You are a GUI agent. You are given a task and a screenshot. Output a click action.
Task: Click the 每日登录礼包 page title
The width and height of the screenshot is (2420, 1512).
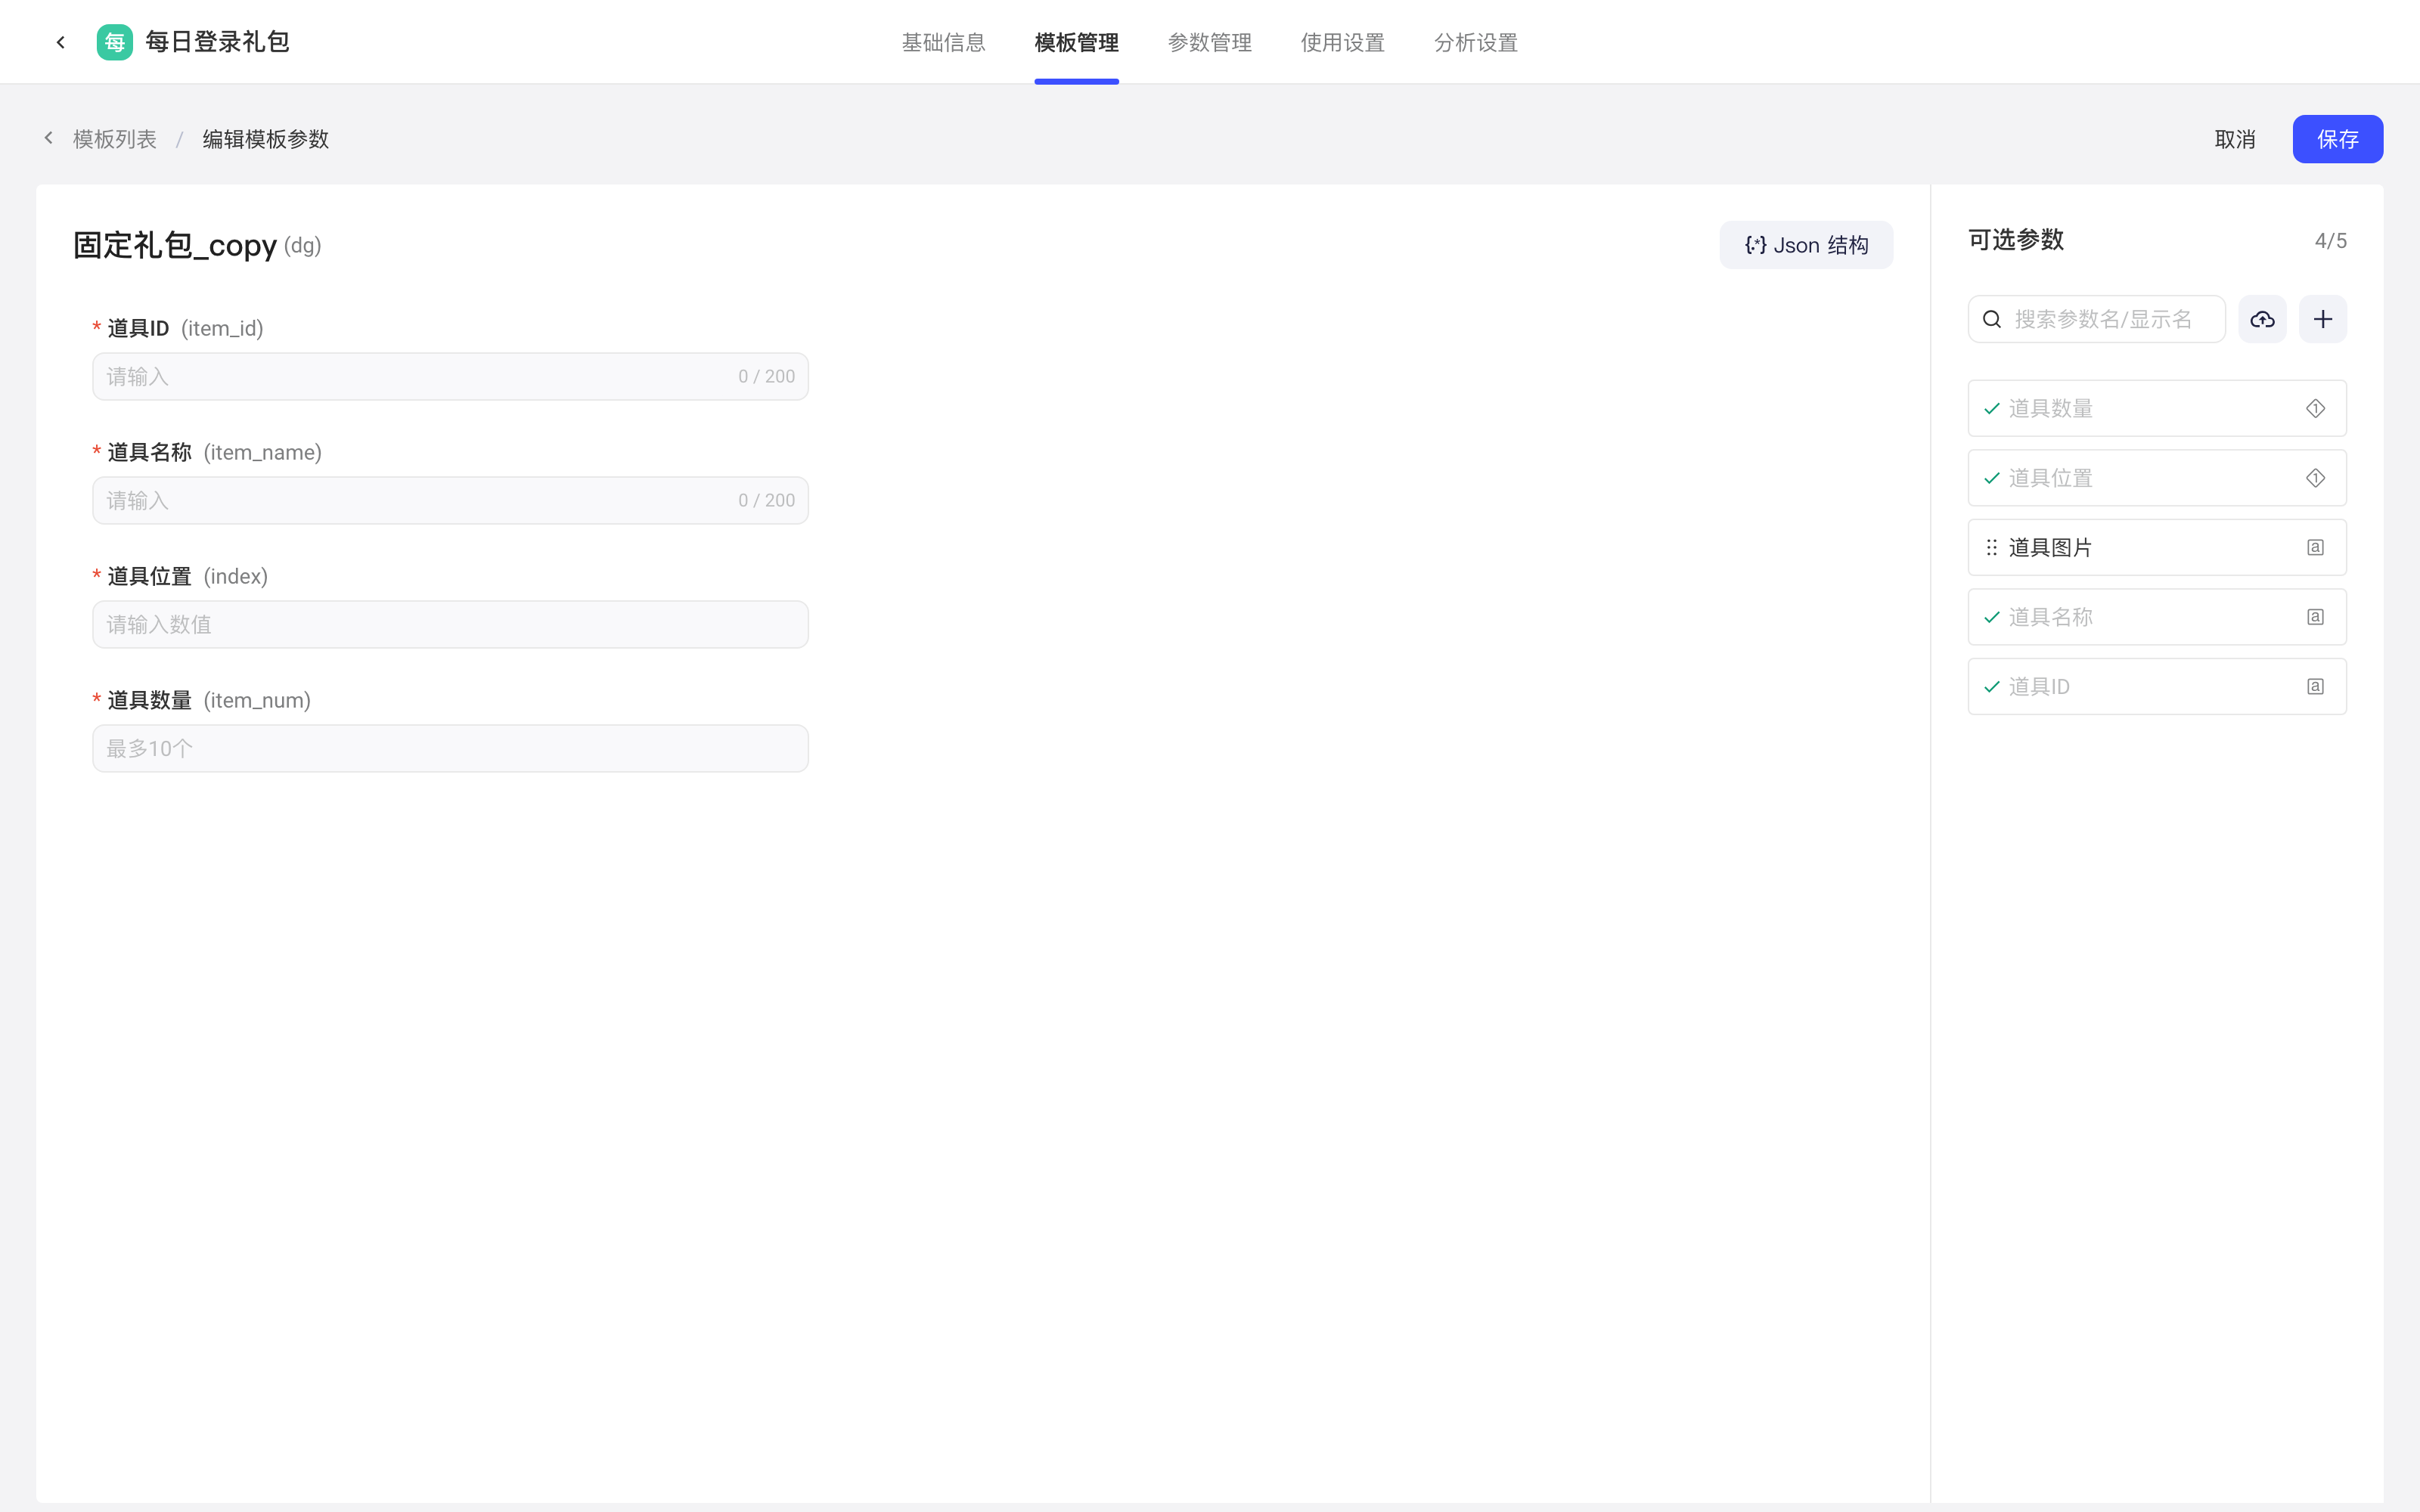[217, 42]
